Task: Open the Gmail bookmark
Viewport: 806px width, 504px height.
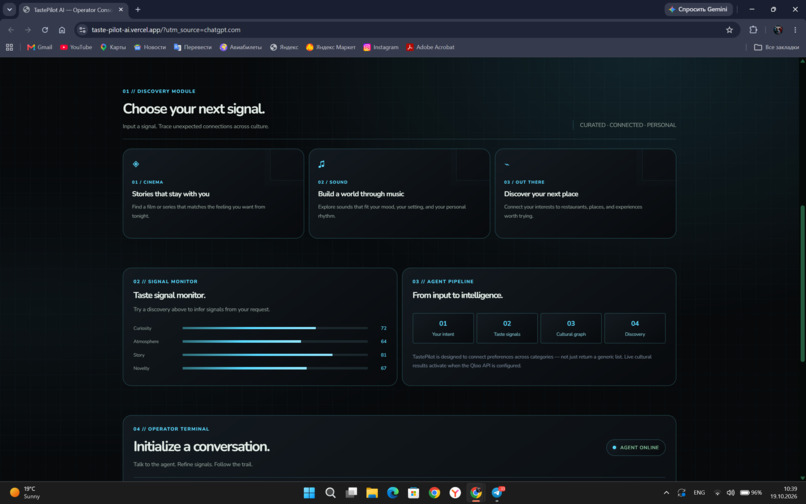Action: click(x=39, y=47)
